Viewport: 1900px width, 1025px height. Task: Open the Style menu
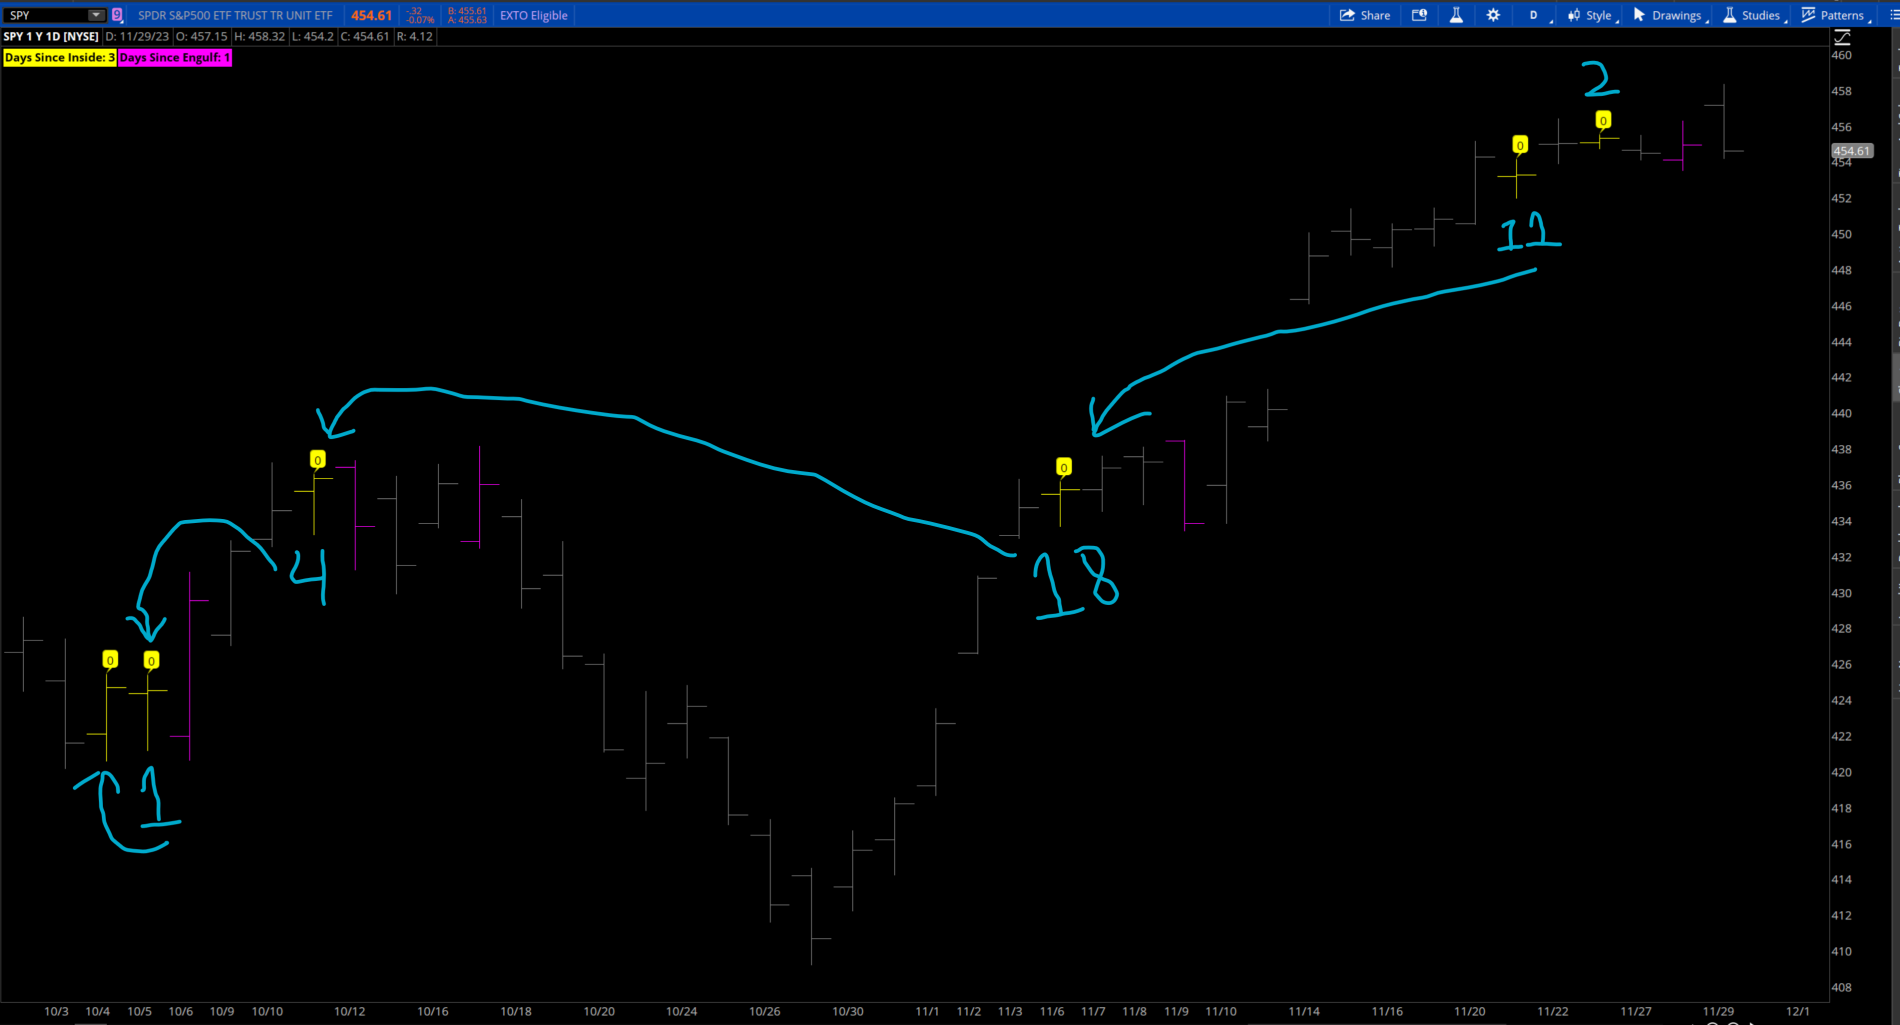coord(1597,15)
